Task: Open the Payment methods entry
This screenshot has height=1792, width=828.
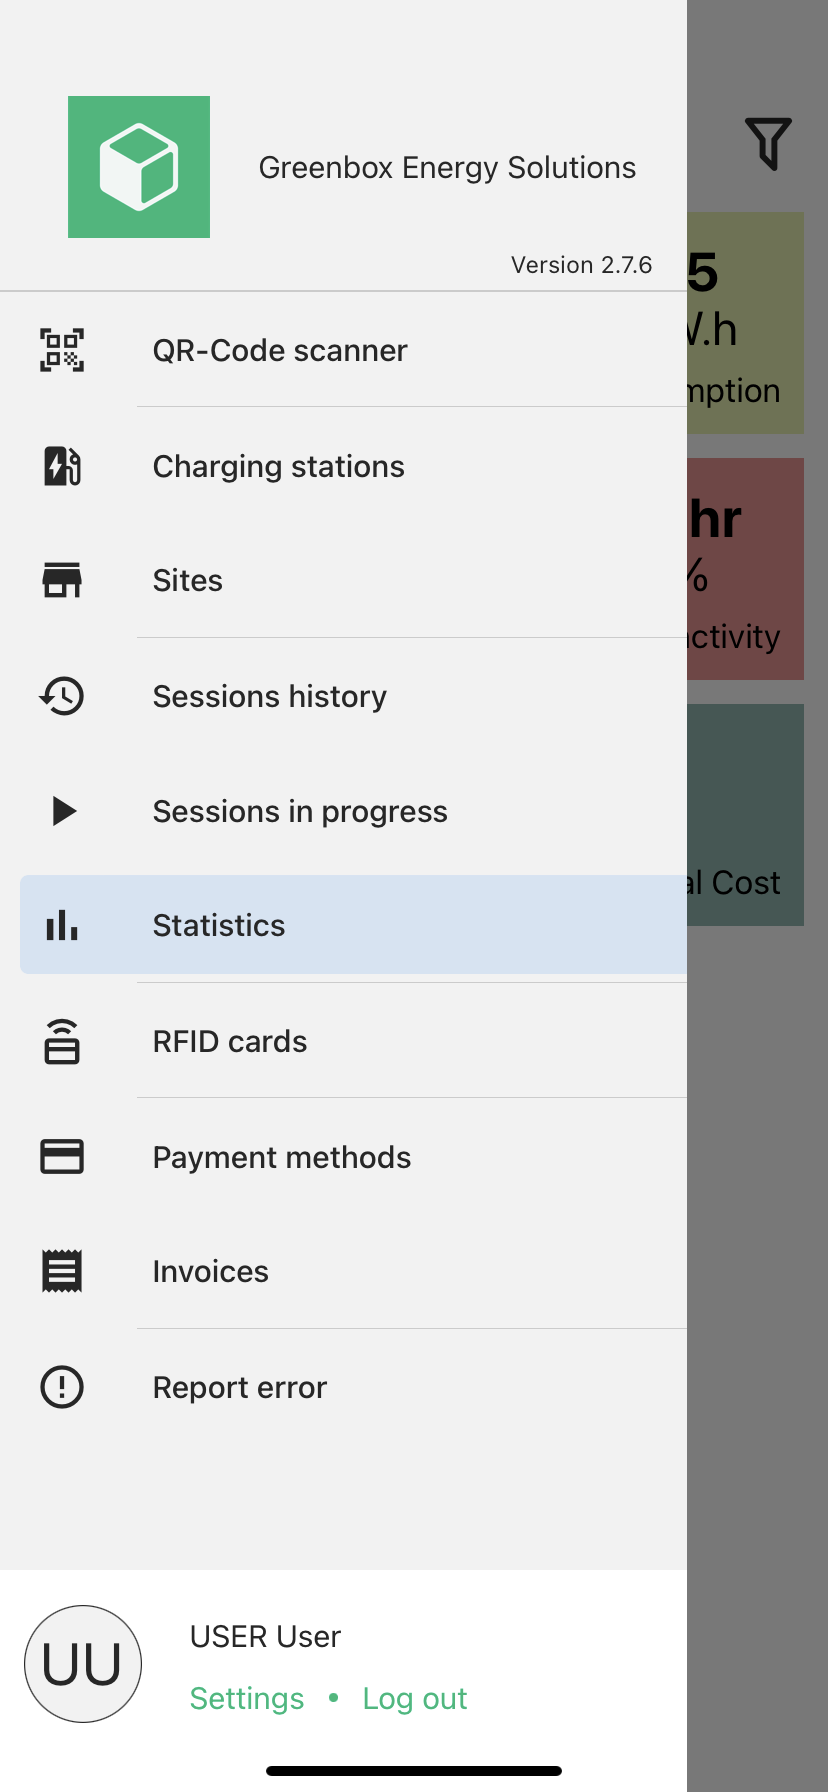Action: (282, 1157)
